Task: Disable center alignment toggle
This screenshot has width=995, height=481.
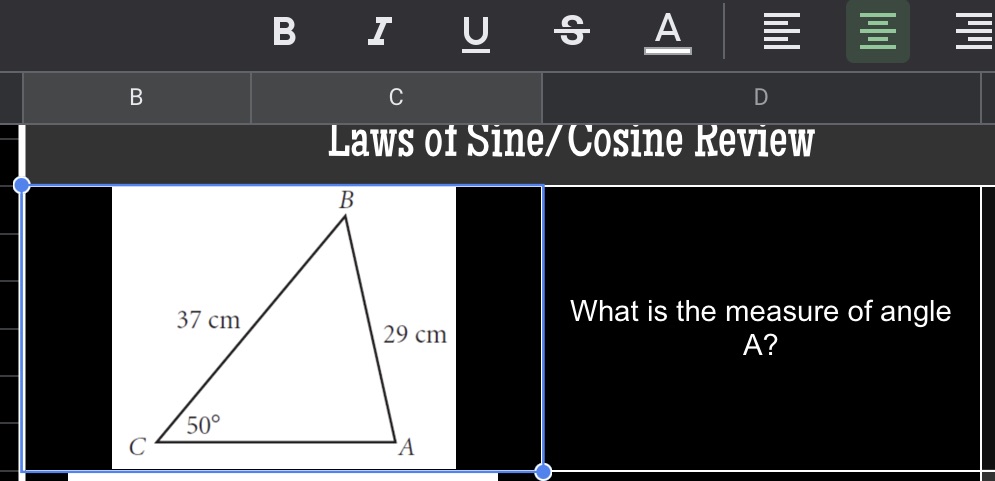Action: pos(878,31)
